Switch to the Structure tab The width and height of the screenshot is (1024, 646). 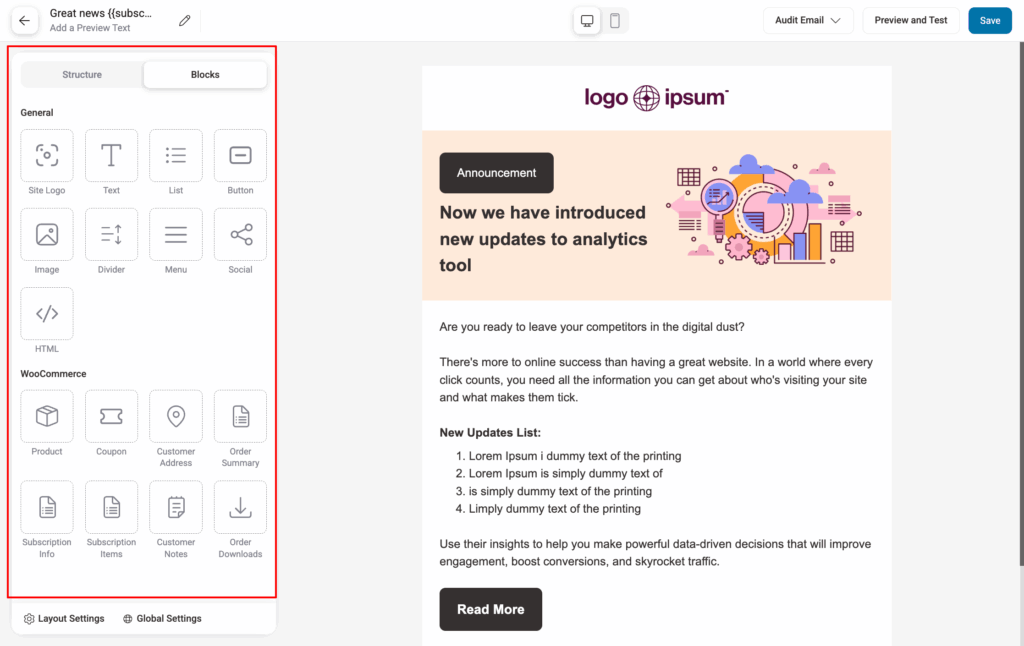[x=81, y=73]
